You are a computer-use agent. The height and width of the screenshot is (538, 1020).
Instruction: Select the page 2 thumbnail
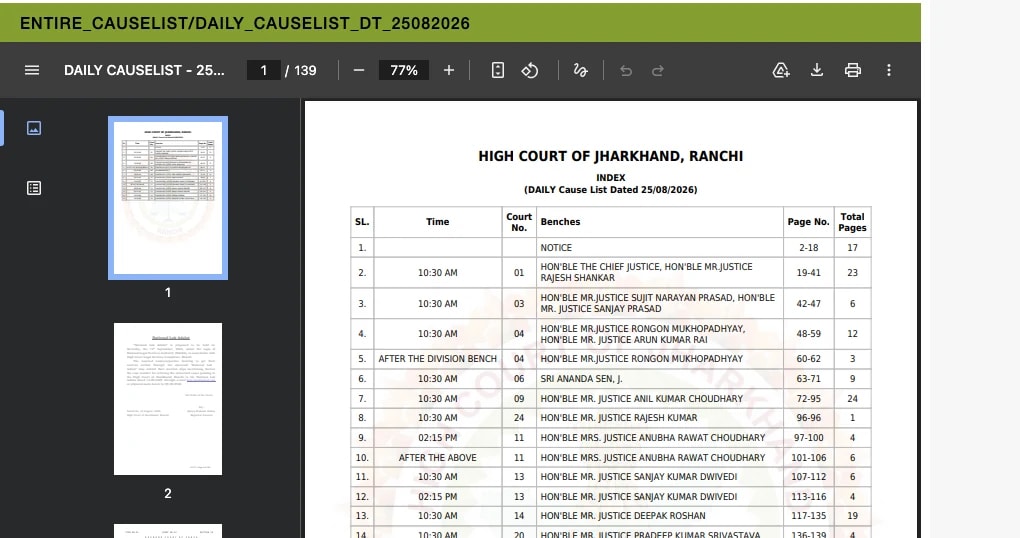point(168,399)
